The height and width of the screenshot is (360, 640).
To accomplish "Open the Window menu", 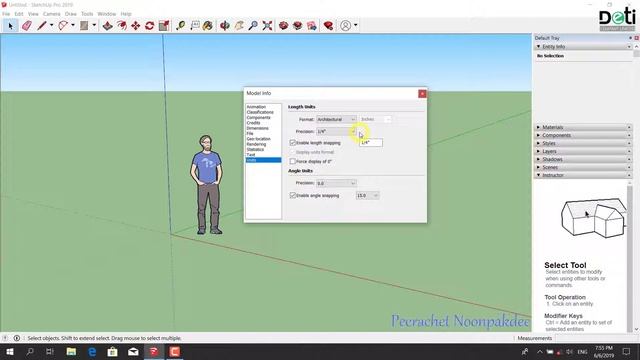I will coord(107,14).
